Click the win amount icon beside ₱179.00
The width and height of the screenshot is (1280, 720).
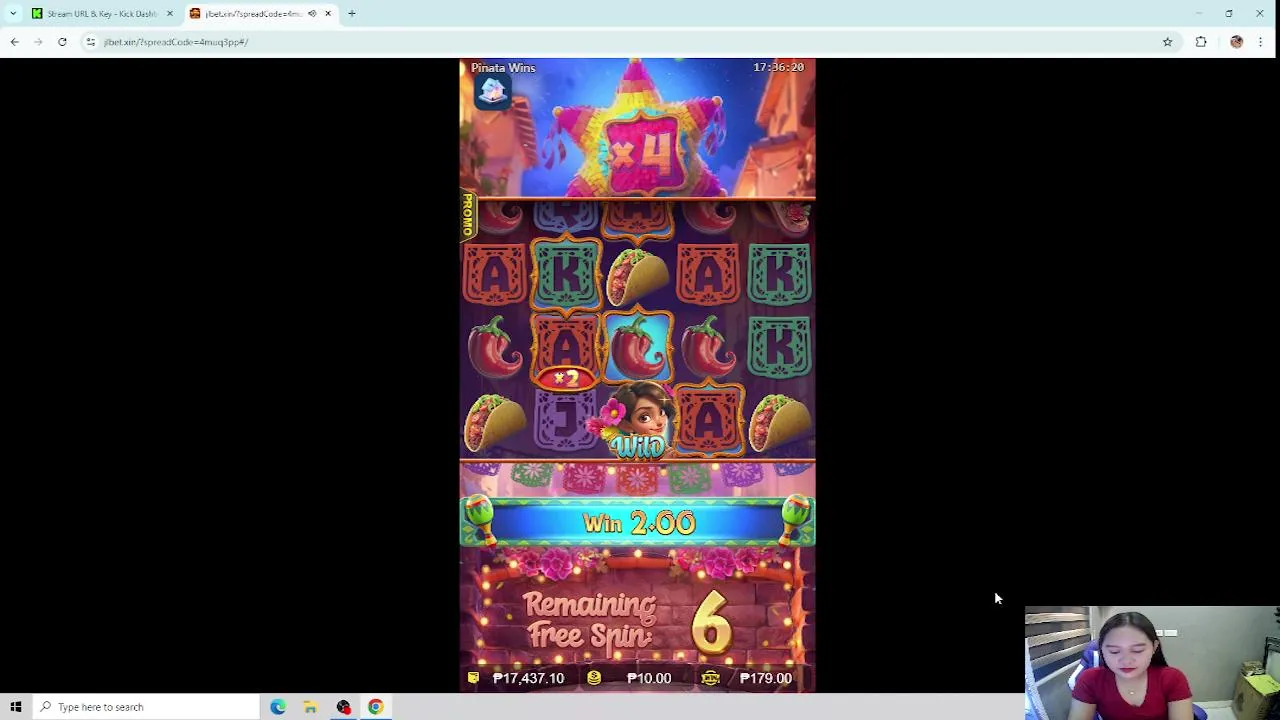(710, 678)
